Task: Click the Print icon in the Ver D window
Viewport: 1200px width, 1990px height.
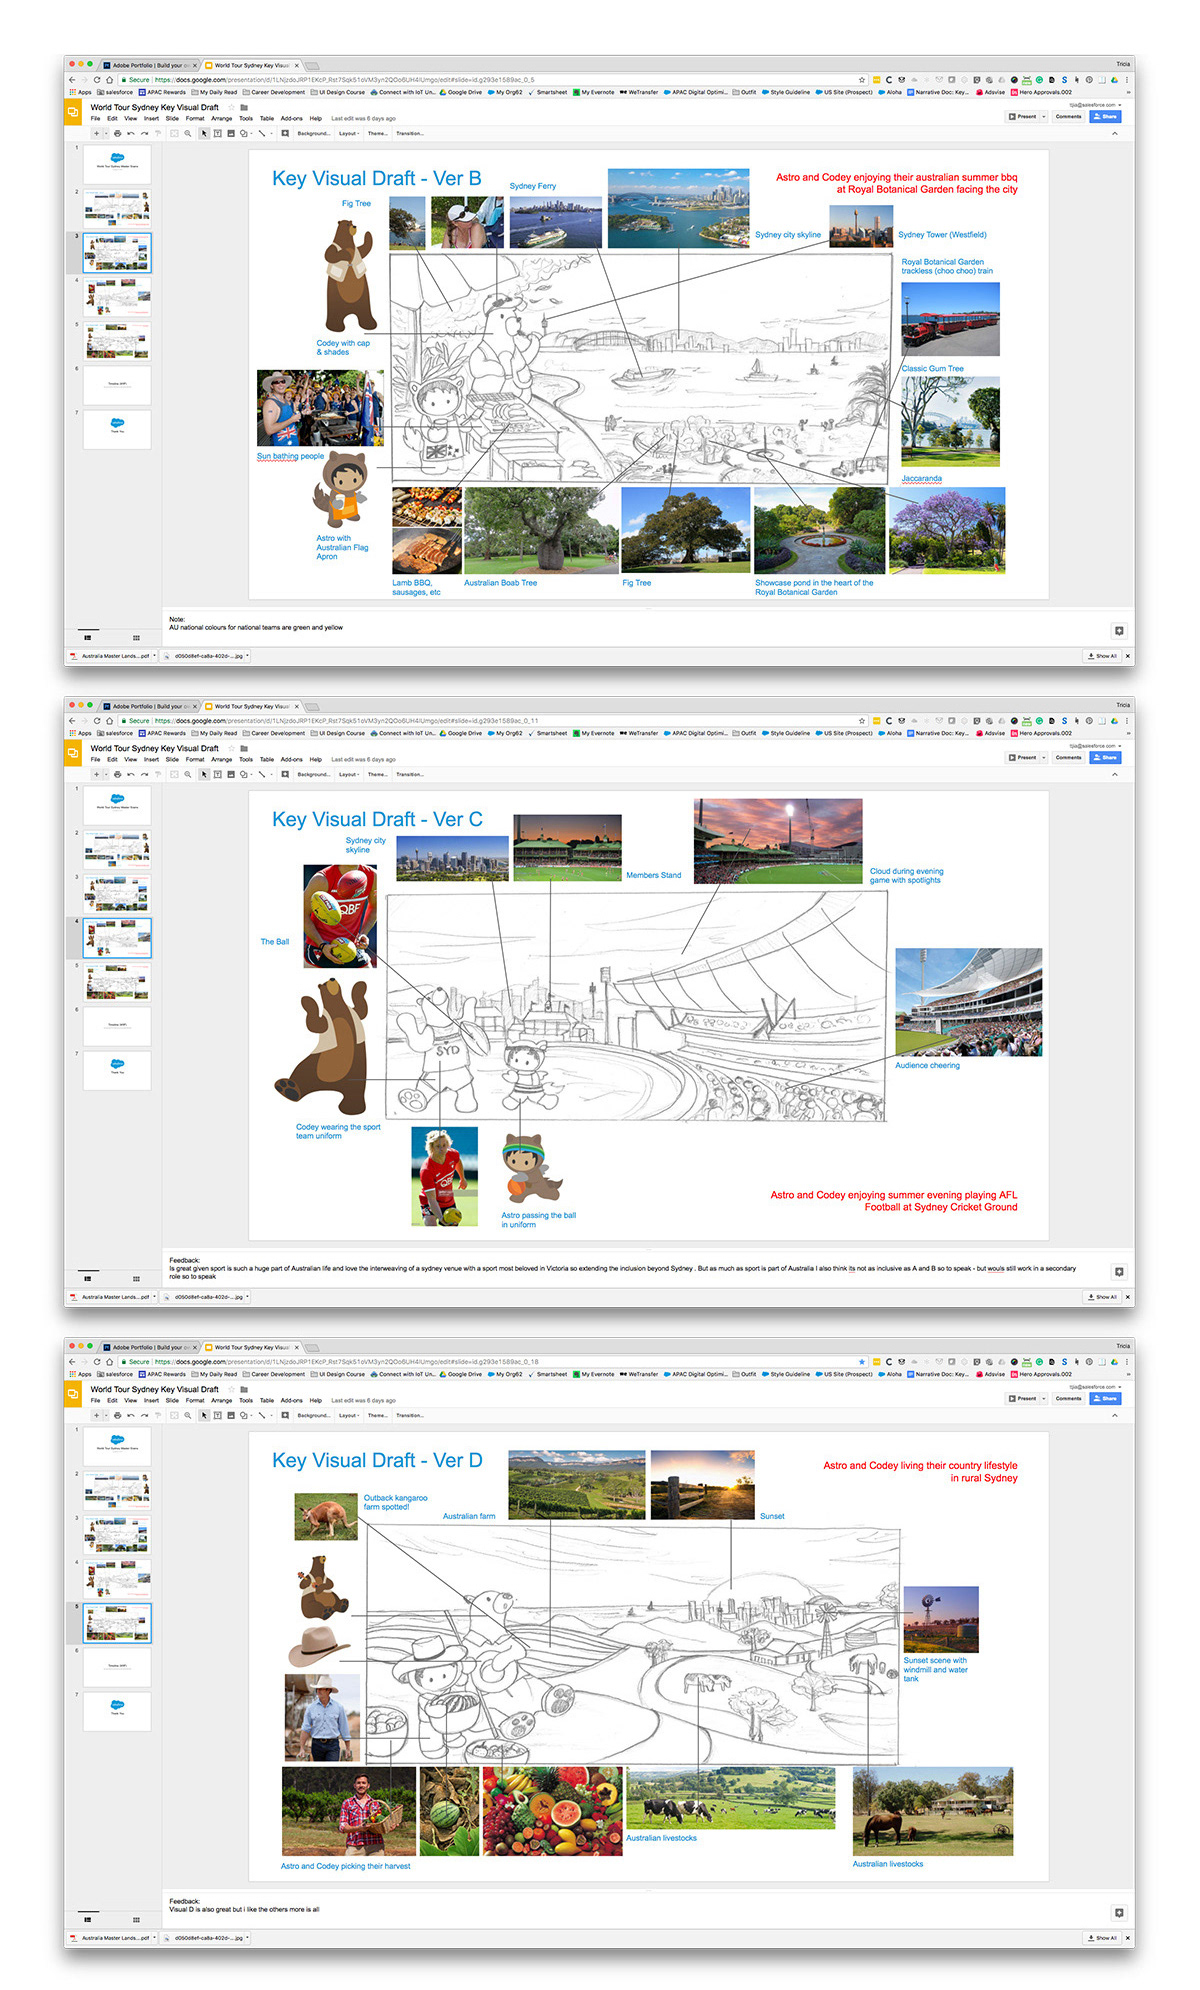Action: pos(117,1415)
